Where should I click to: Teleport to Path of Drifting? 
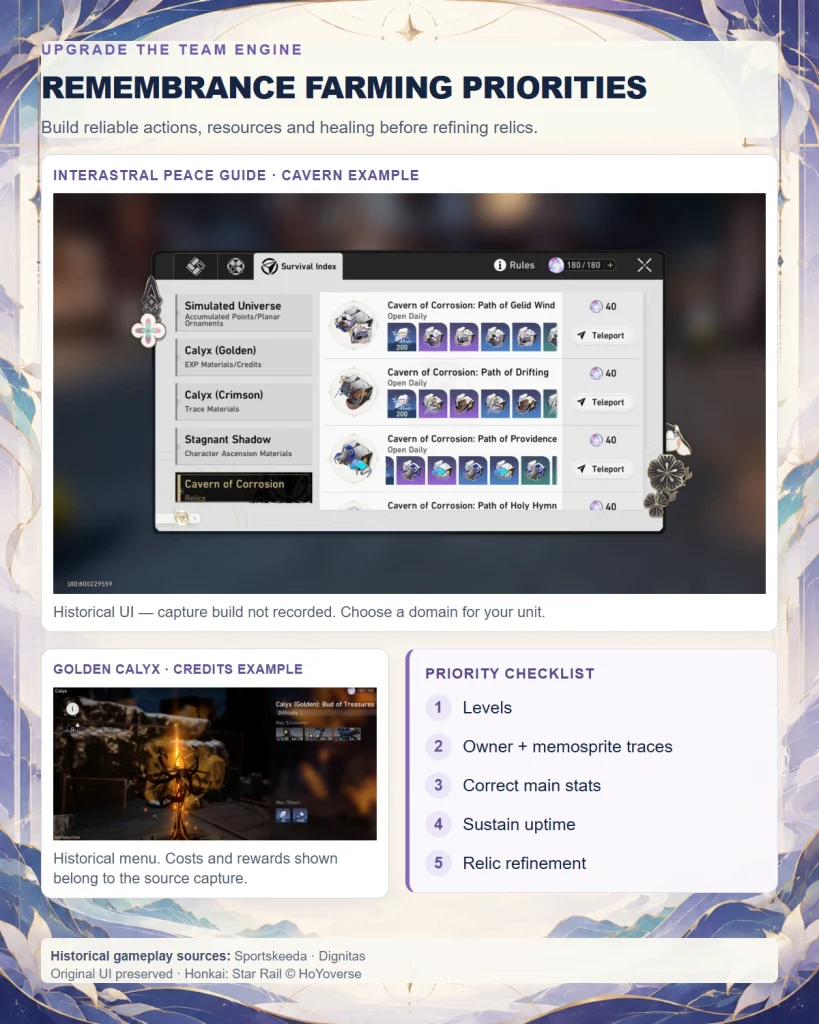pos(602,402)
